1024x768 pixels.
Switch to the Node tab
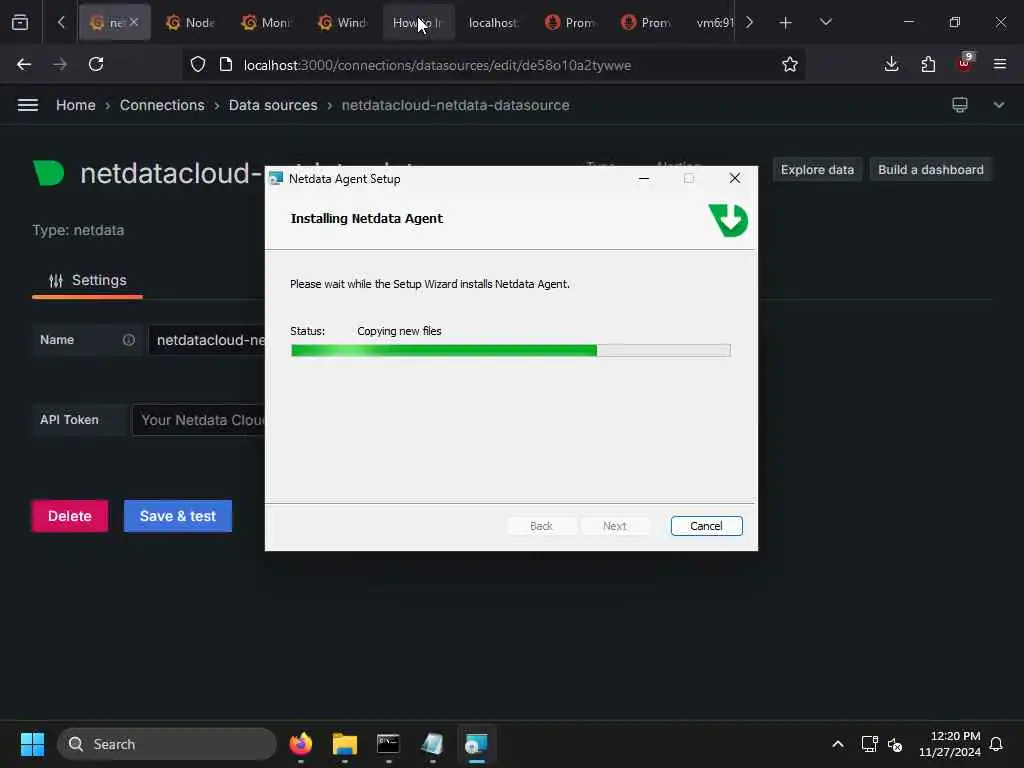pyautogui.click(x=190, y=23)
